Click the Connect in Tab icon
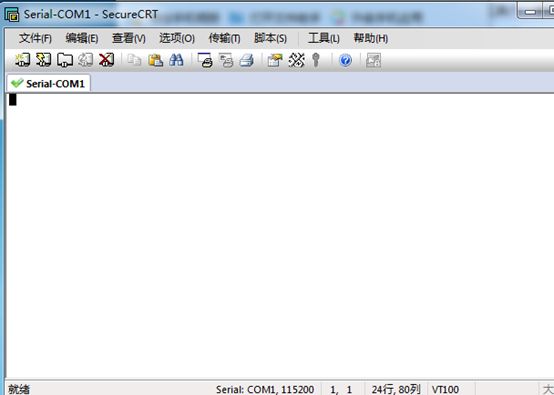Screen dimensions: 554x395 coord(65,60)
